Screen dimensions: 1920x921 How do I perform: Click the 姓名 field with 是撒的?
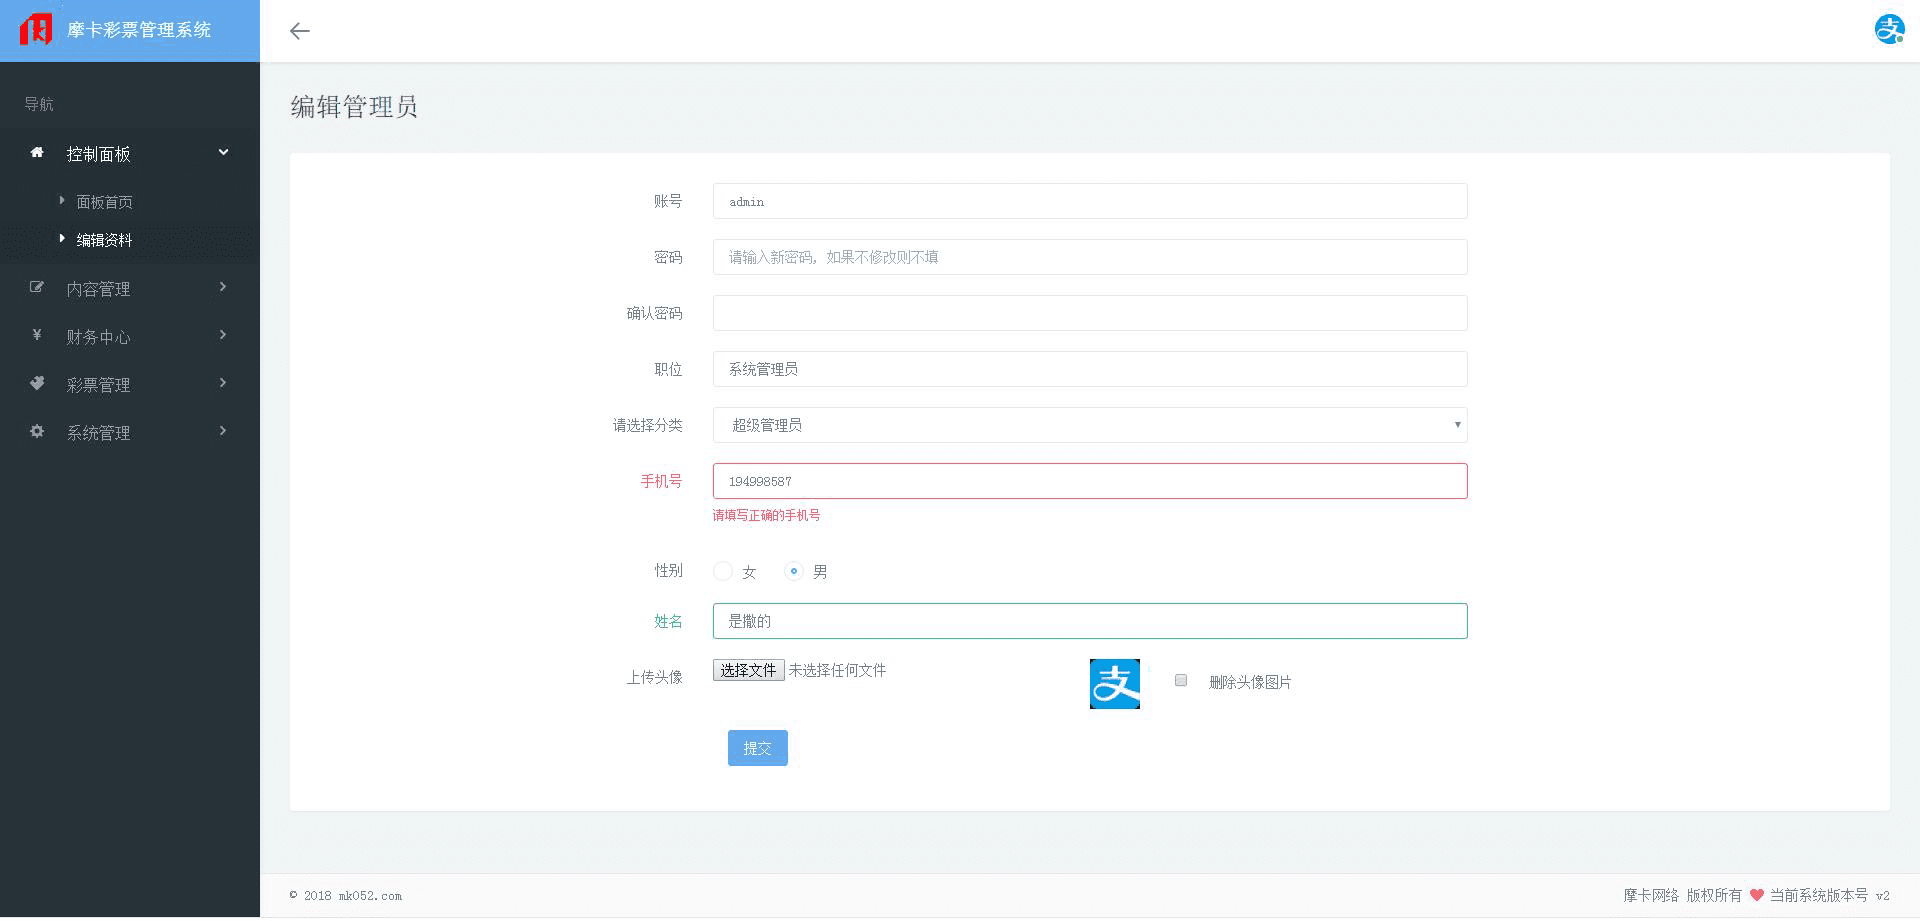pos(1090,621)
